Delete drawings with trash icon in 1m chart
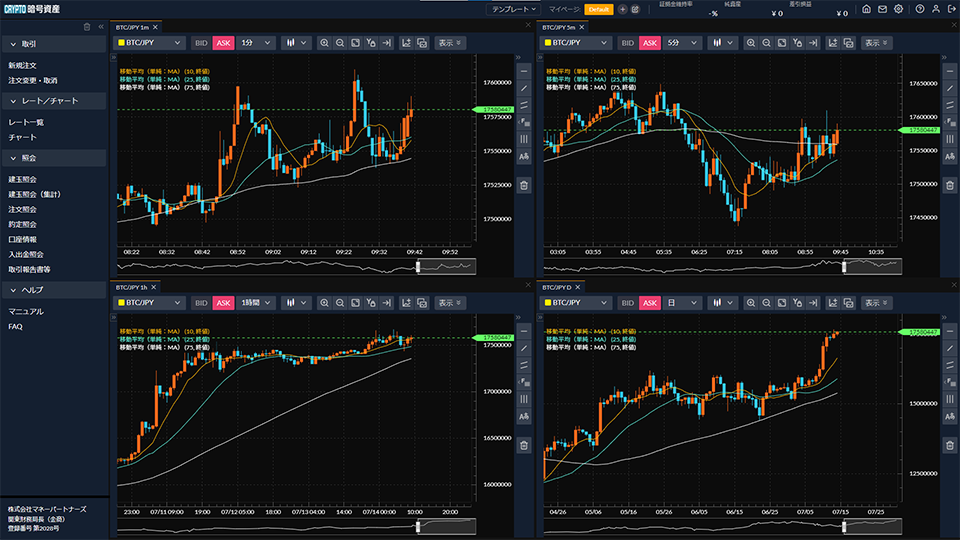 pyautogui.click(x=523, y=186)
